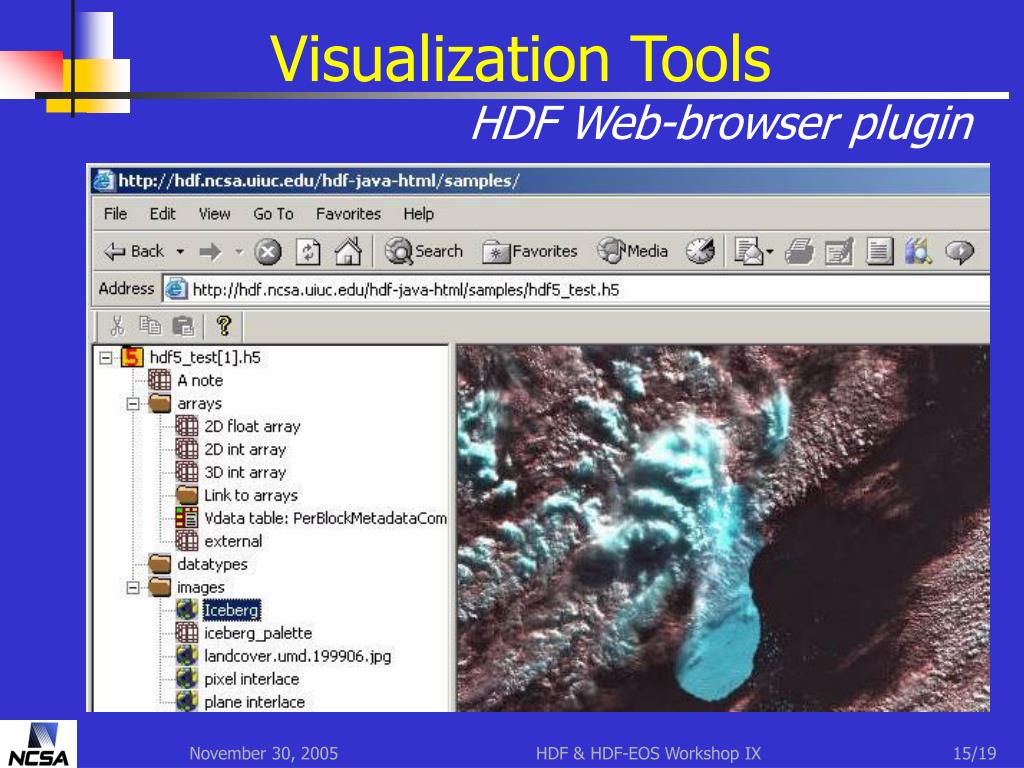Open the Media toolbar button

[x=632, y=251]
